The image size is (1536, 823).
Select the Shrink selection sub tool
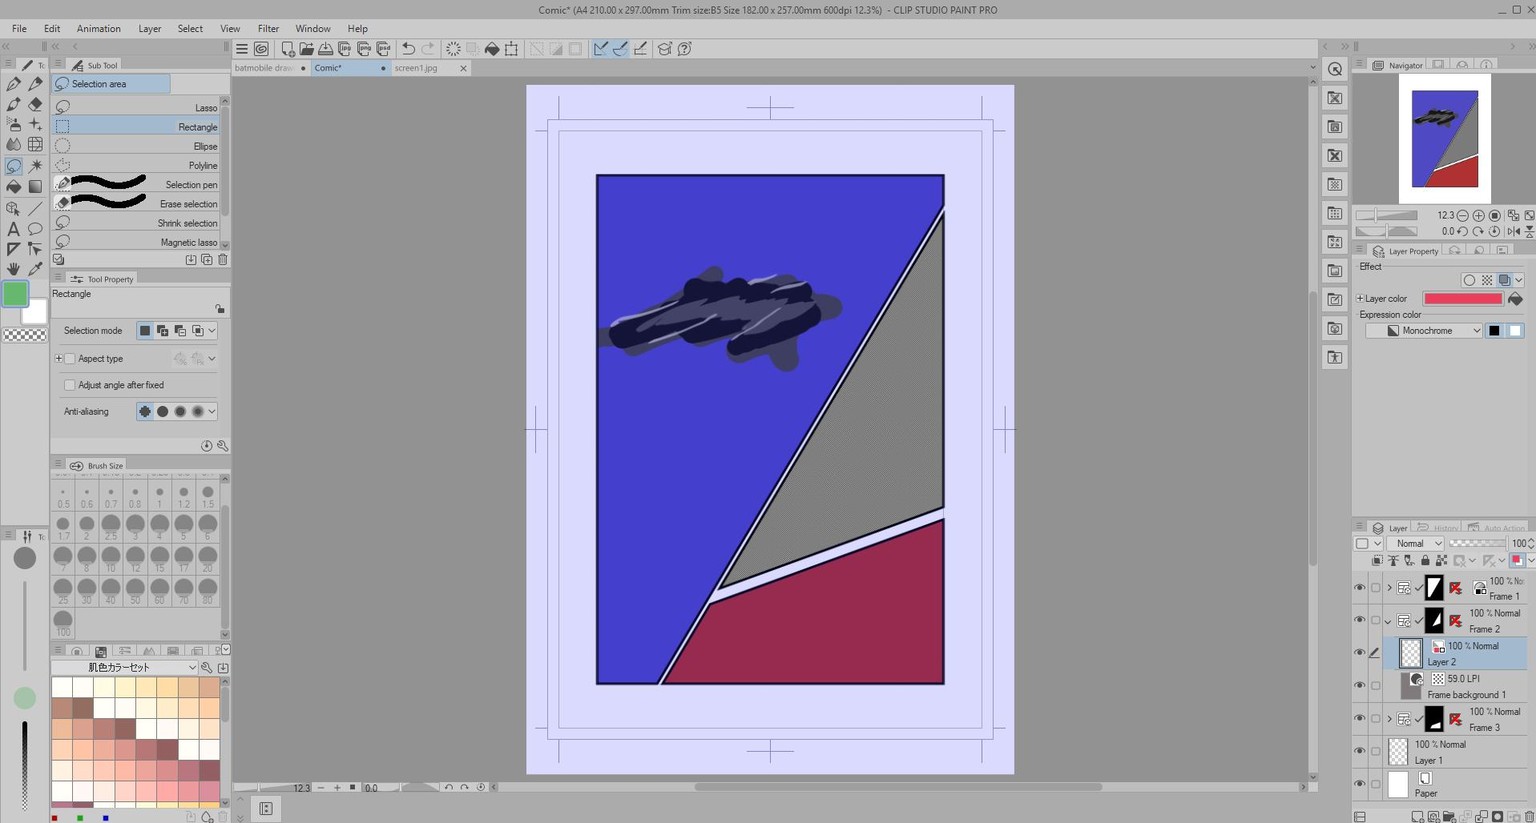(136, 223)
